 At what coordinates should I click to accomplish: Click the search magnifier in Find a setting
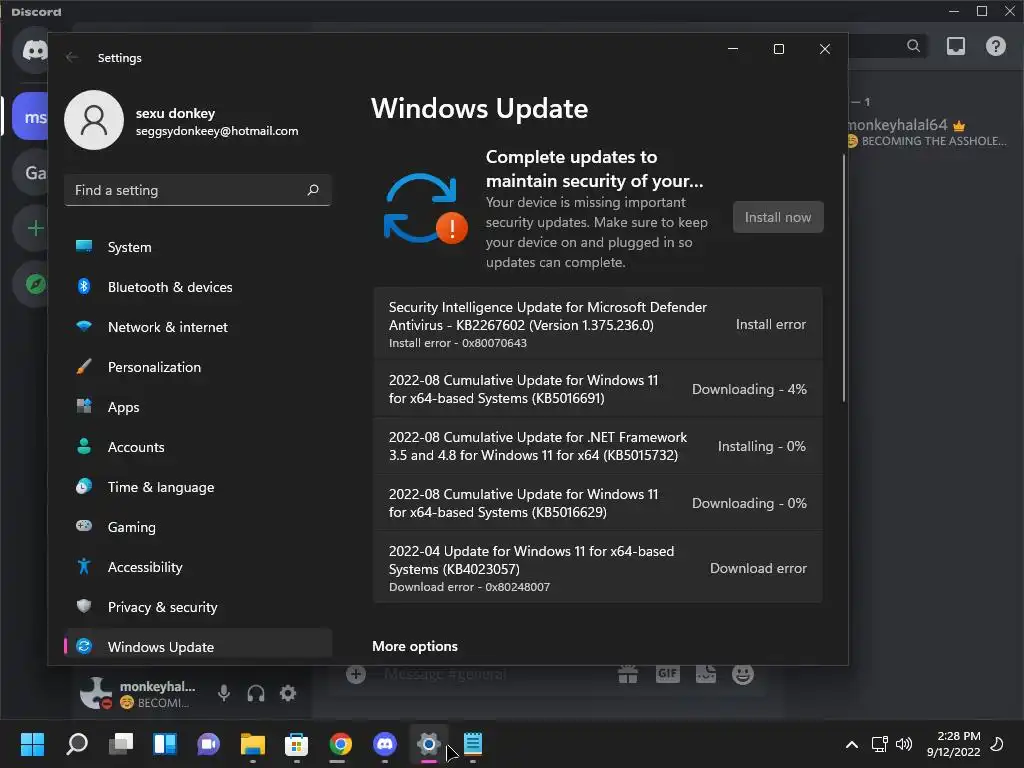point(313,190)
